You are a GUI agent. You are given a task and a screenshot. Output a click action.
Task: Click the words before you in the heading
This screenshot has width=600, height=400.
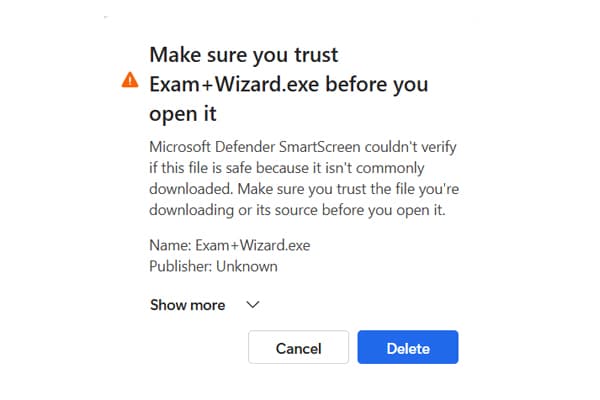[377, 84]
